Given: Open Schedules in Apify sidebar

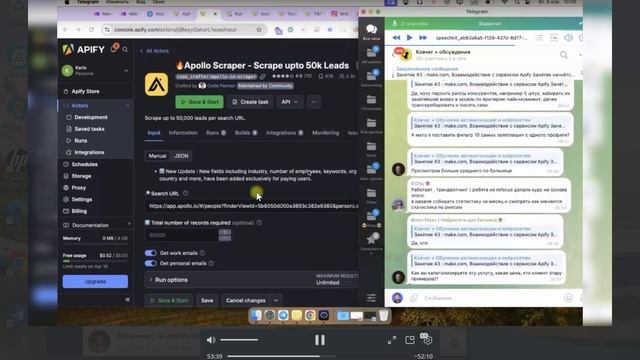Looking at the screenshot, I should click(x=84, y=164).
